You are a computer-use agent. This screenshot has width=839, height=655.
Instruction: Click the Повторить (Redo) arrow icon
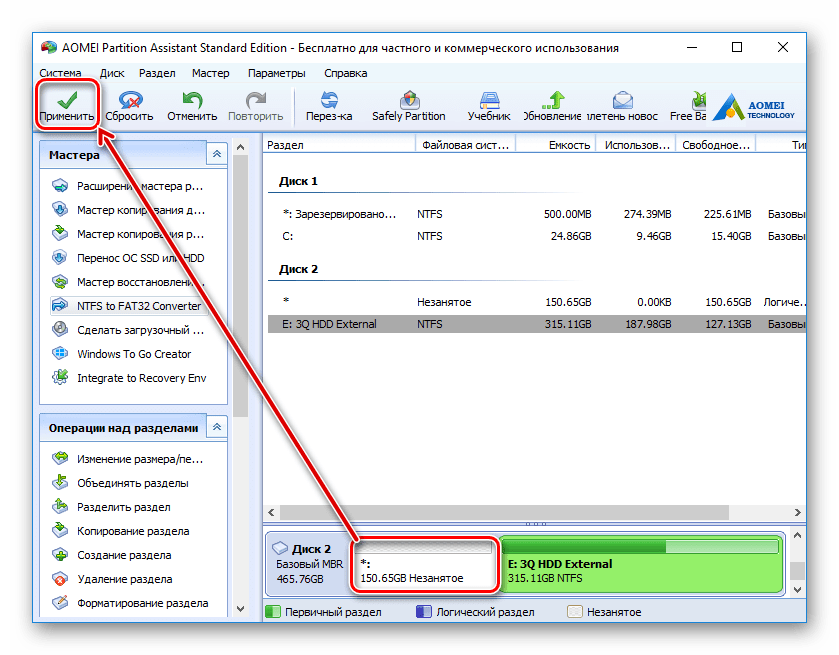click(x=255, y=100)
